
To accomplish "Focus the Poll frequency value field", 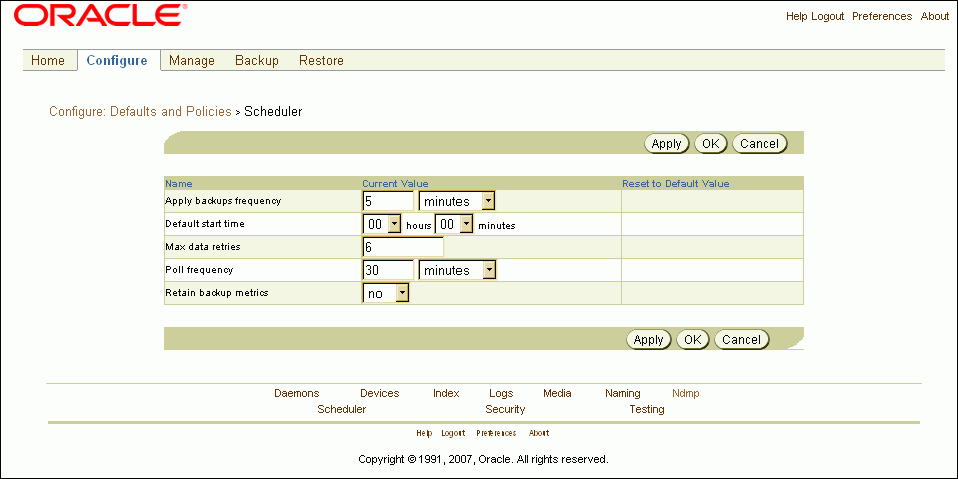I will coord(388,270).
